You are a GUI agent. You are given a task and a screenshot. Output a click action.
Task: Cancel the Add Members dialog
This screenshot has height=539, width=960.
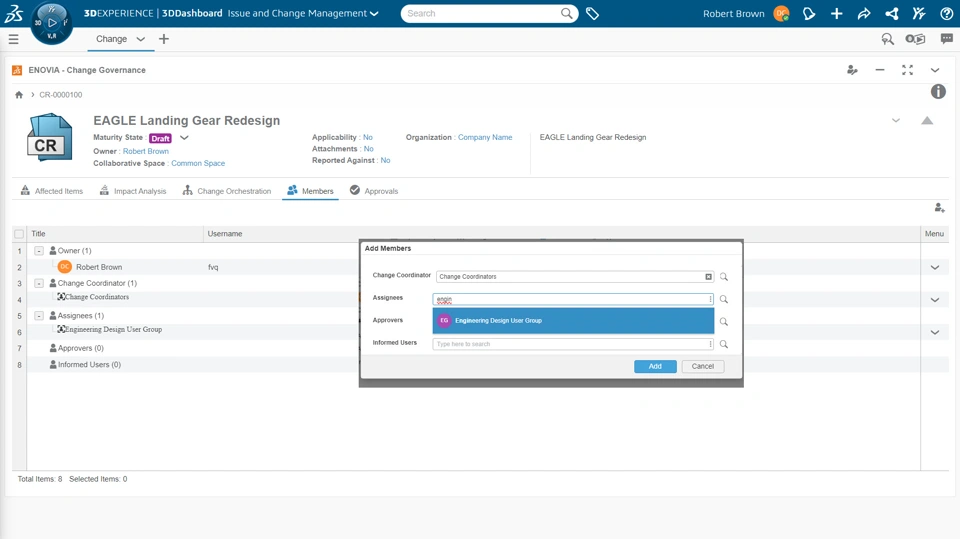coord(703,366)
